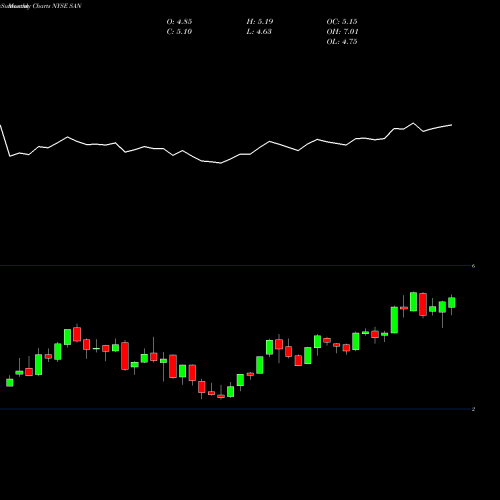This screenshot has height=500, width=500.
Task: Select the 'OH: 7.01' reading
Action: click(x=342, y=32)
